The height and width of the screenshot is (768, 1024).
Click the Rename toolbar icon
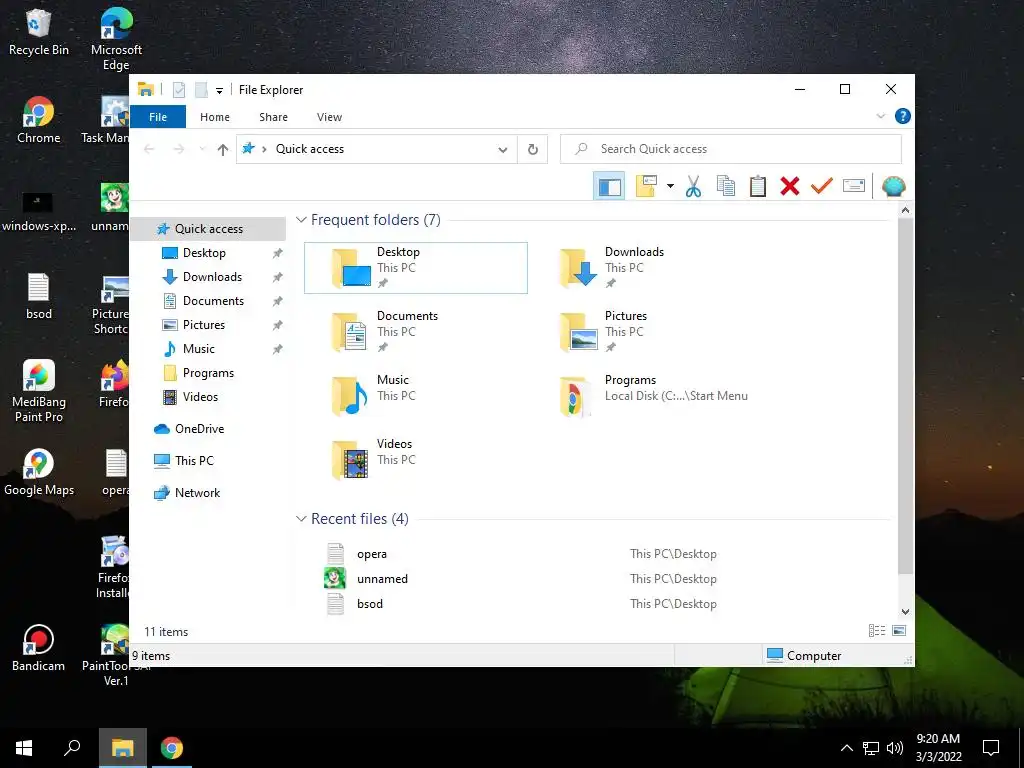tap(854, 186)
